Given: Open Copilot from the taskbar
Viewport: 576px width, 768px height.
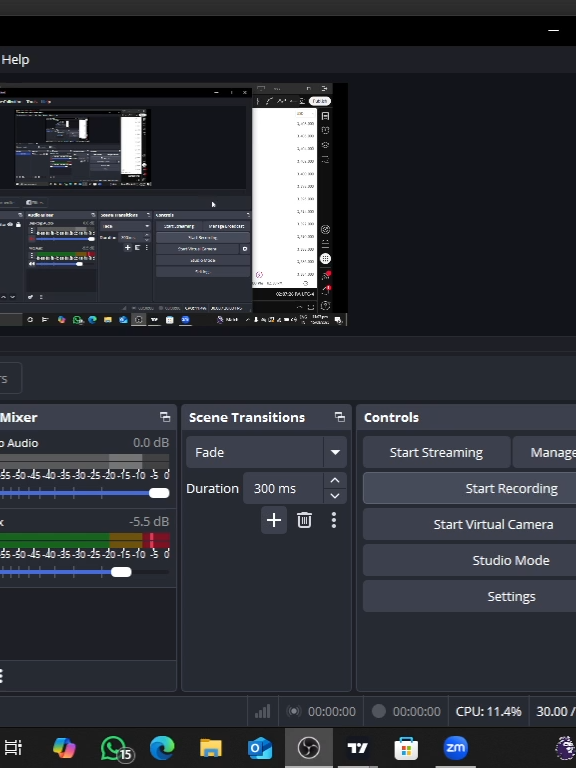Looking at the screenshot, I should (64, 747).
